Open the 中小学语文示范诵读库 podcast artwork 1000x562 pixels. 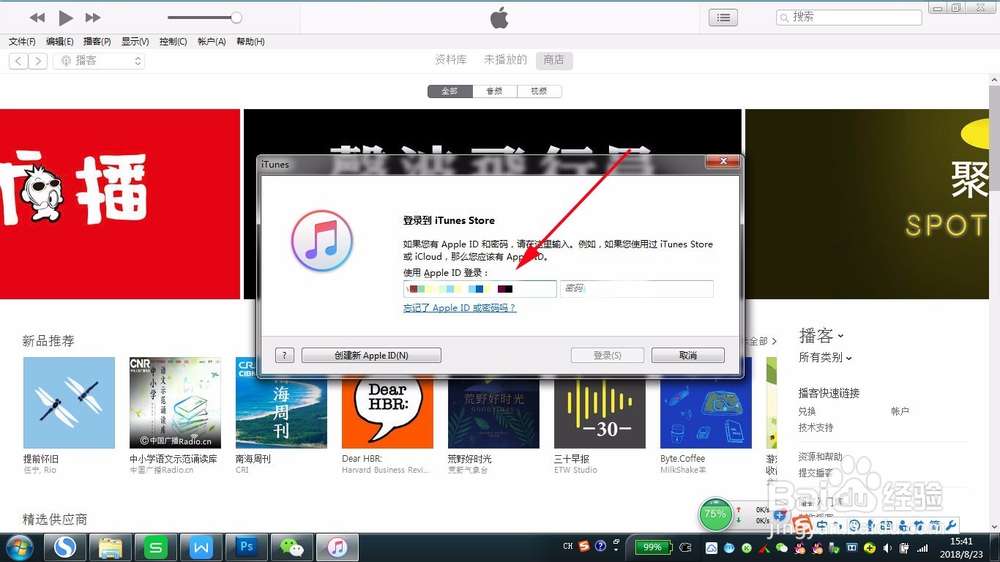pos(175,403)
